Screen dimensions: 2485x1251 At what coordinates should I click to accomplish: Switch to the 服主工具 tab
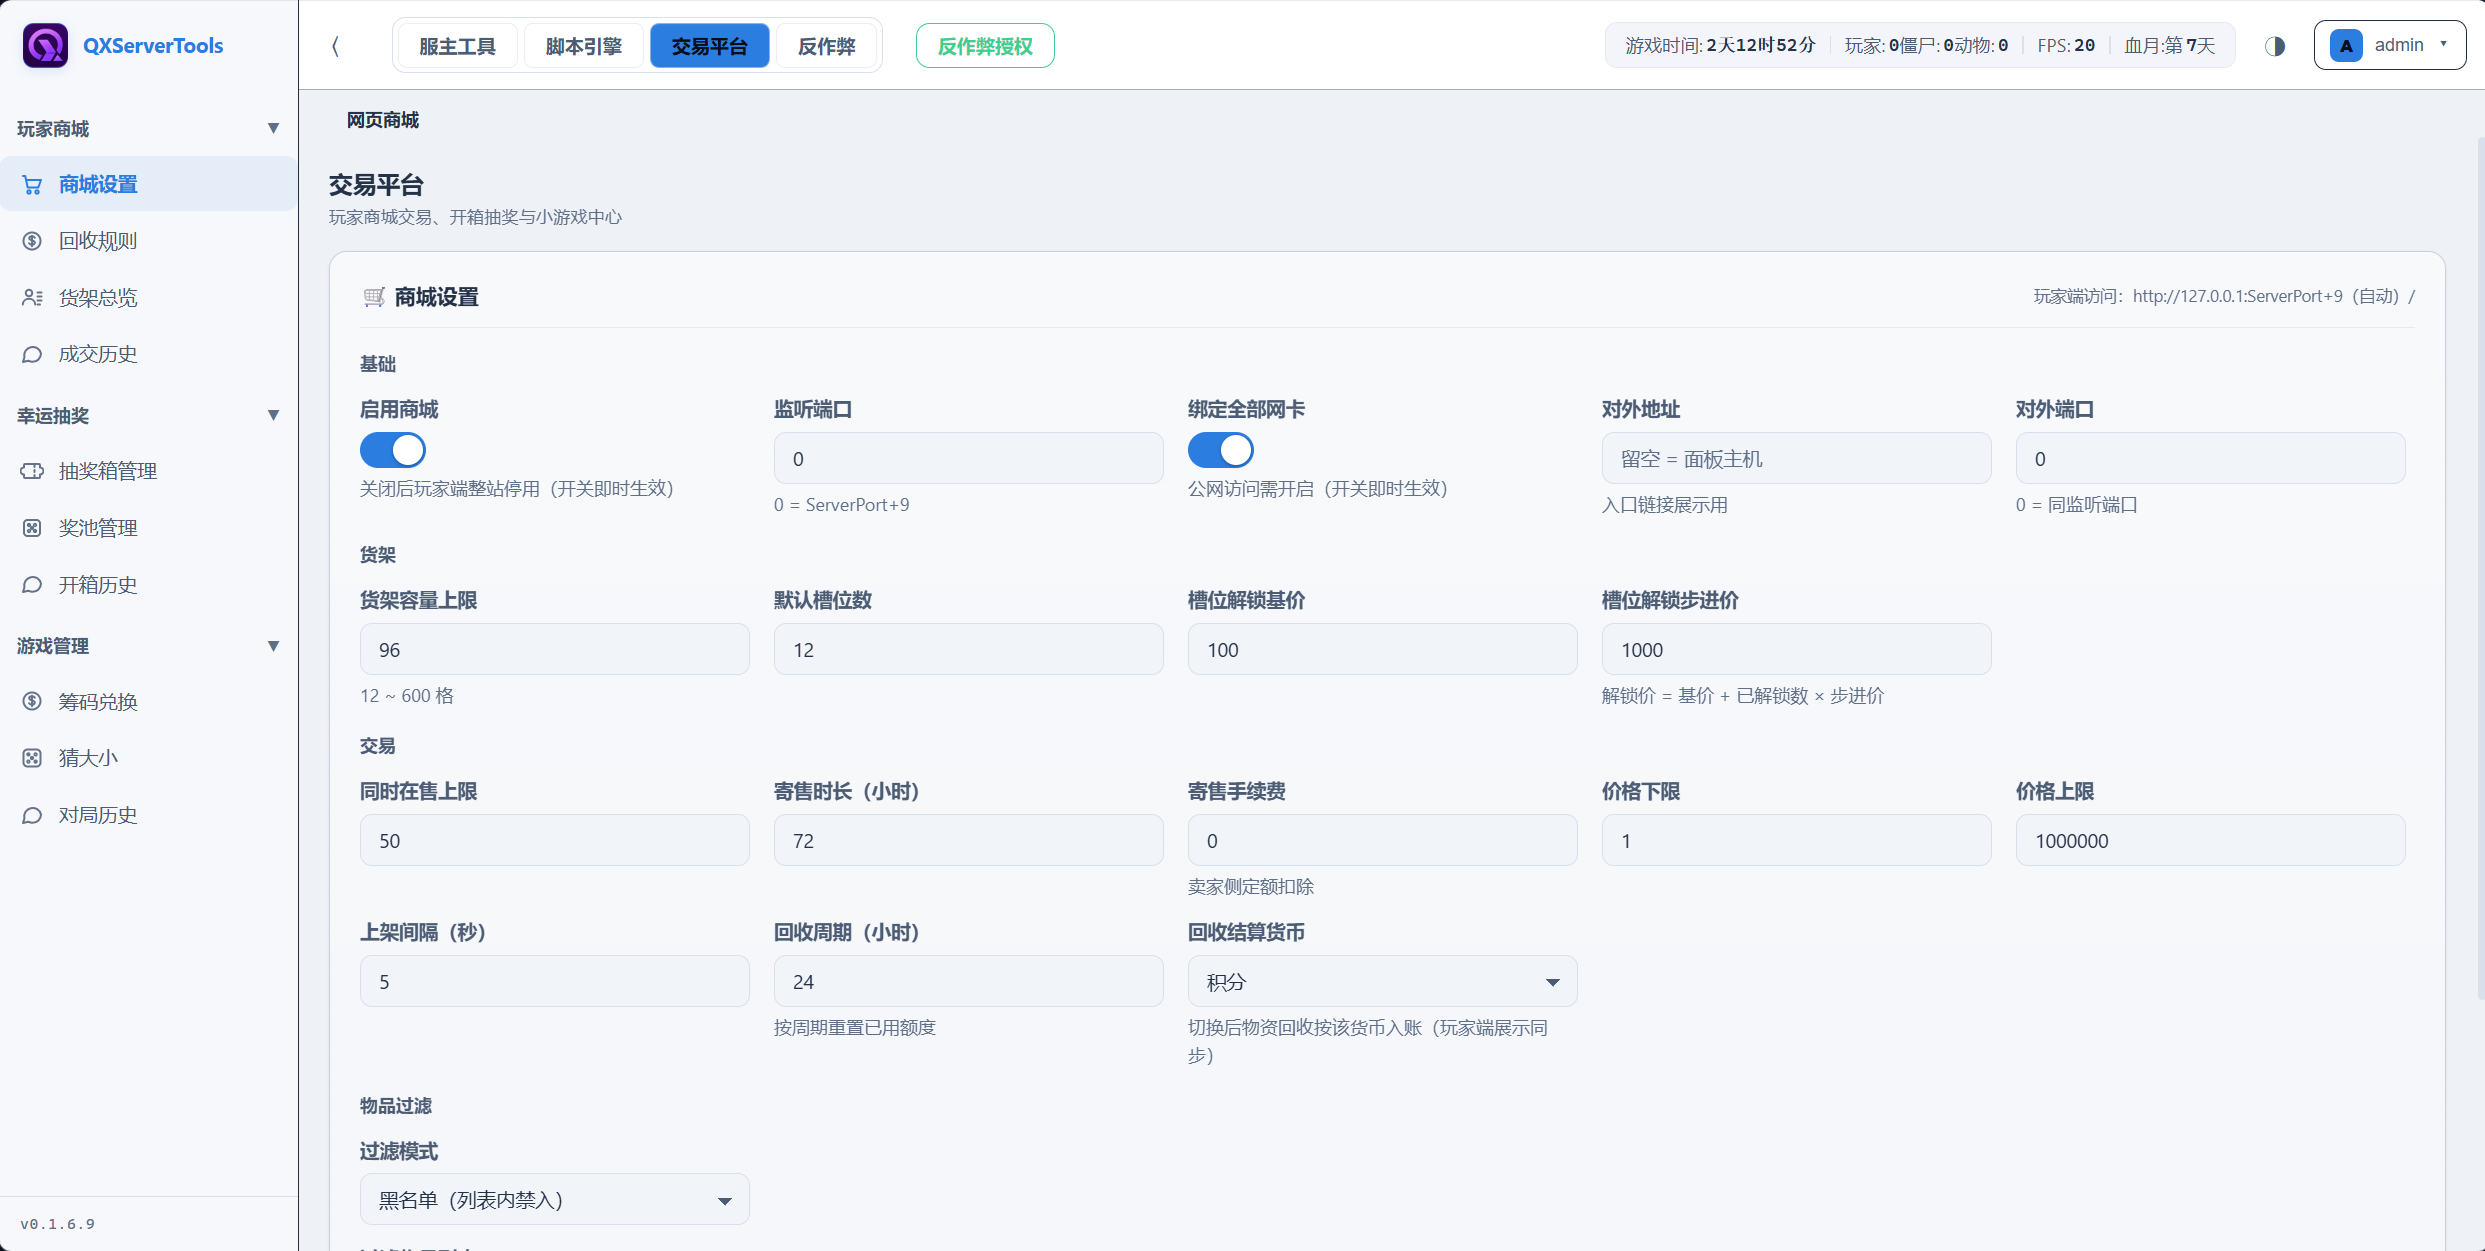click(x=458, y=46)
